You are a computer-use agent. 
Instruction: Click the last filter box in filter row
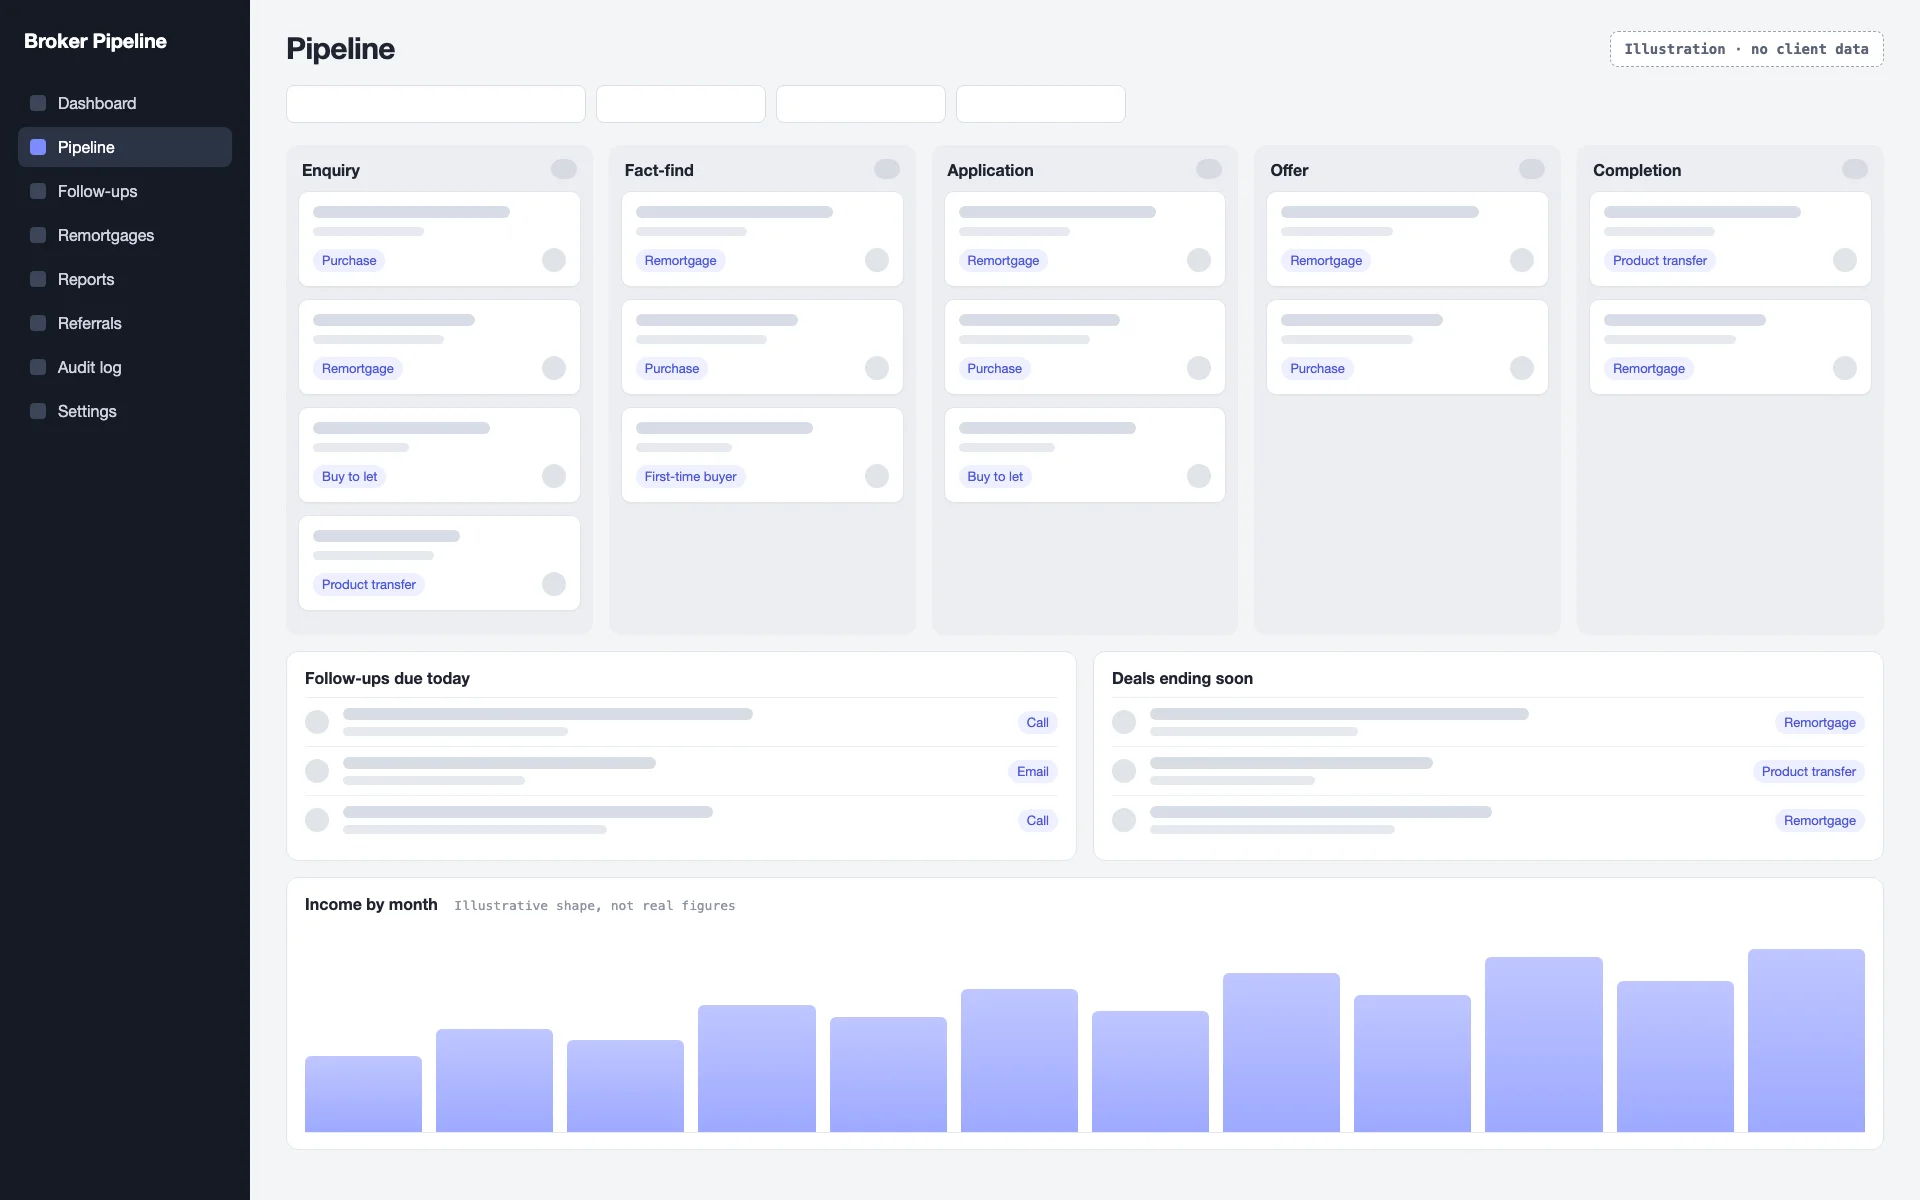(1041, 104)
